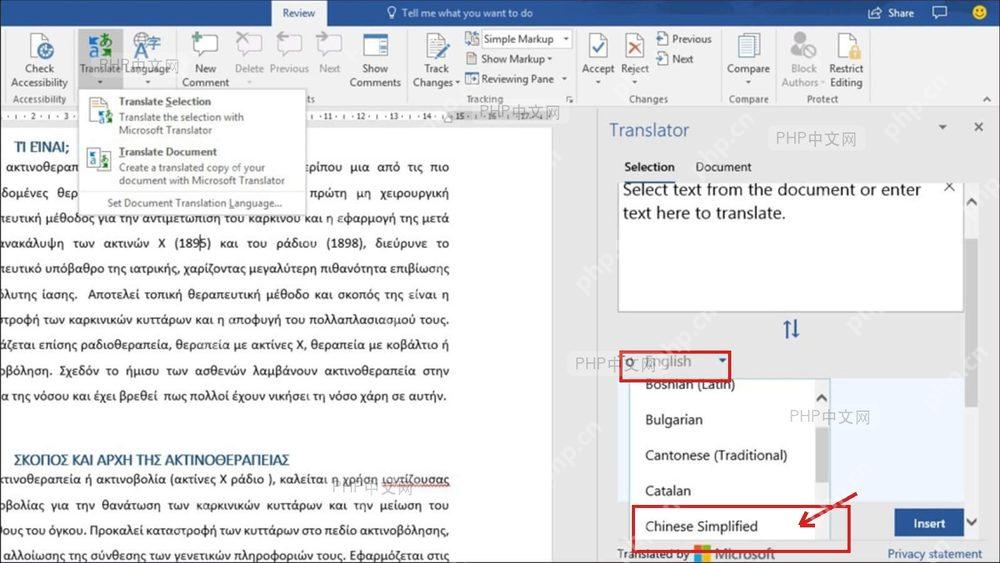Viewport: 1000px width, 563px height.
Task: Jump to Previous change
Action: point(684,39)
